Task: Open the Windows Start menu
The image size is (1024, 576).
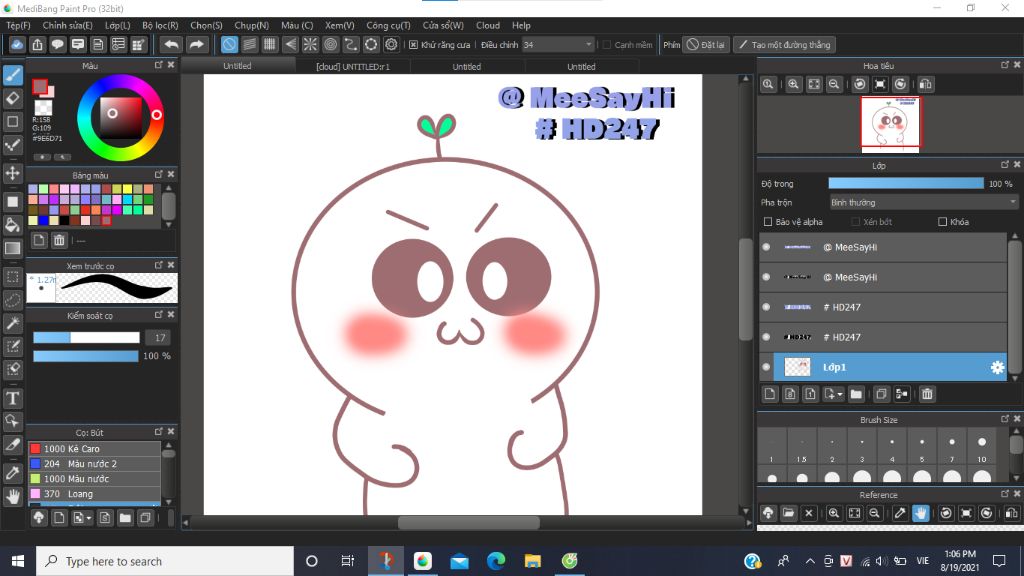Action: coord(18,561)
